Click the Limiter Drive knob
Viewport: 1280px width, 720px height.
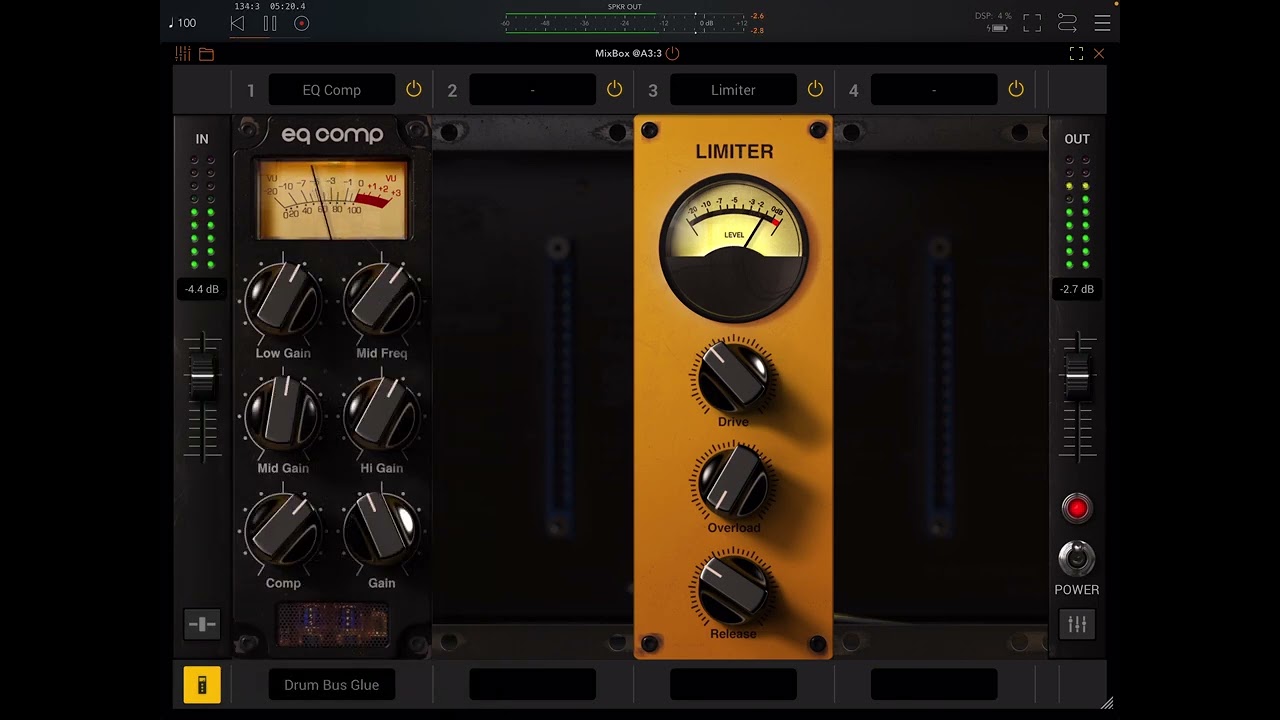pos(734,376)
